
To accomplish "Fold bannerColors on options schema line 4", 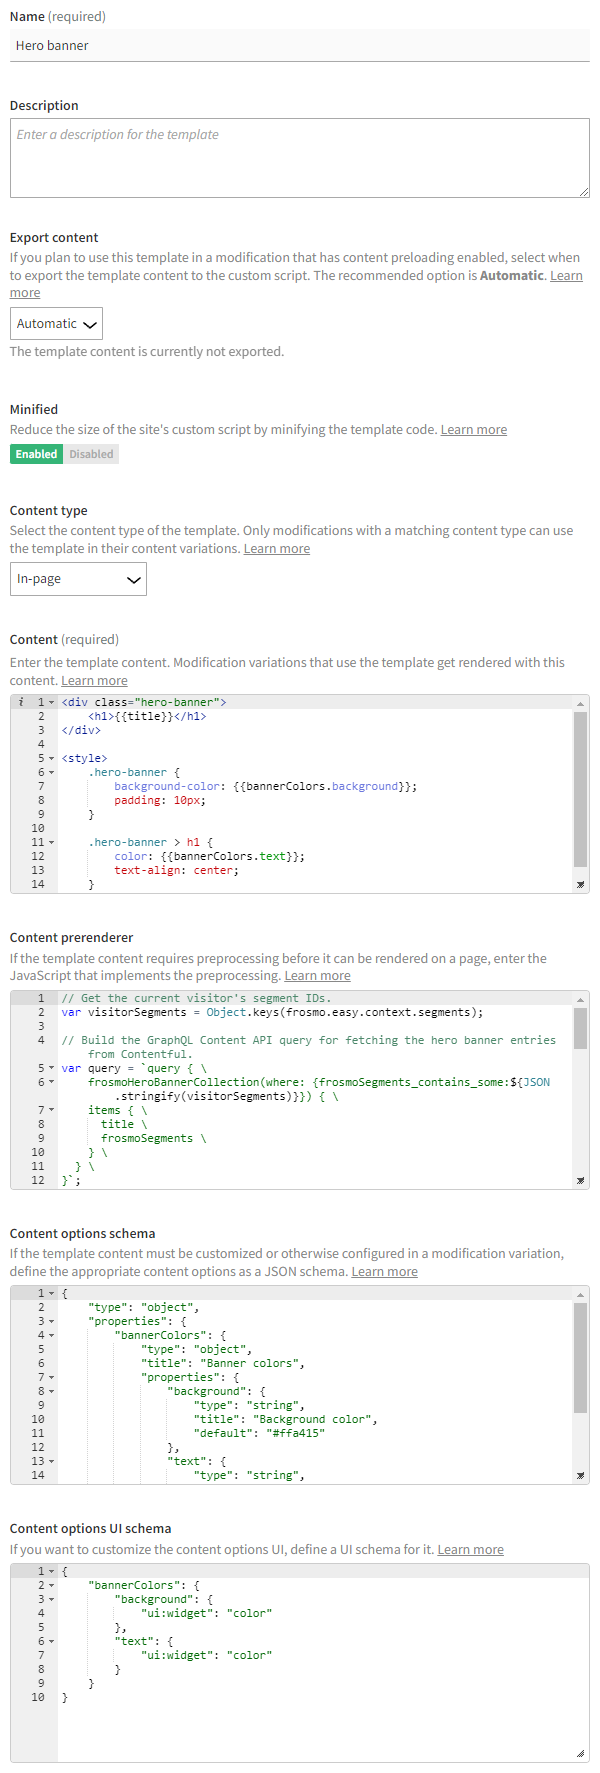I will (52, 1335).
